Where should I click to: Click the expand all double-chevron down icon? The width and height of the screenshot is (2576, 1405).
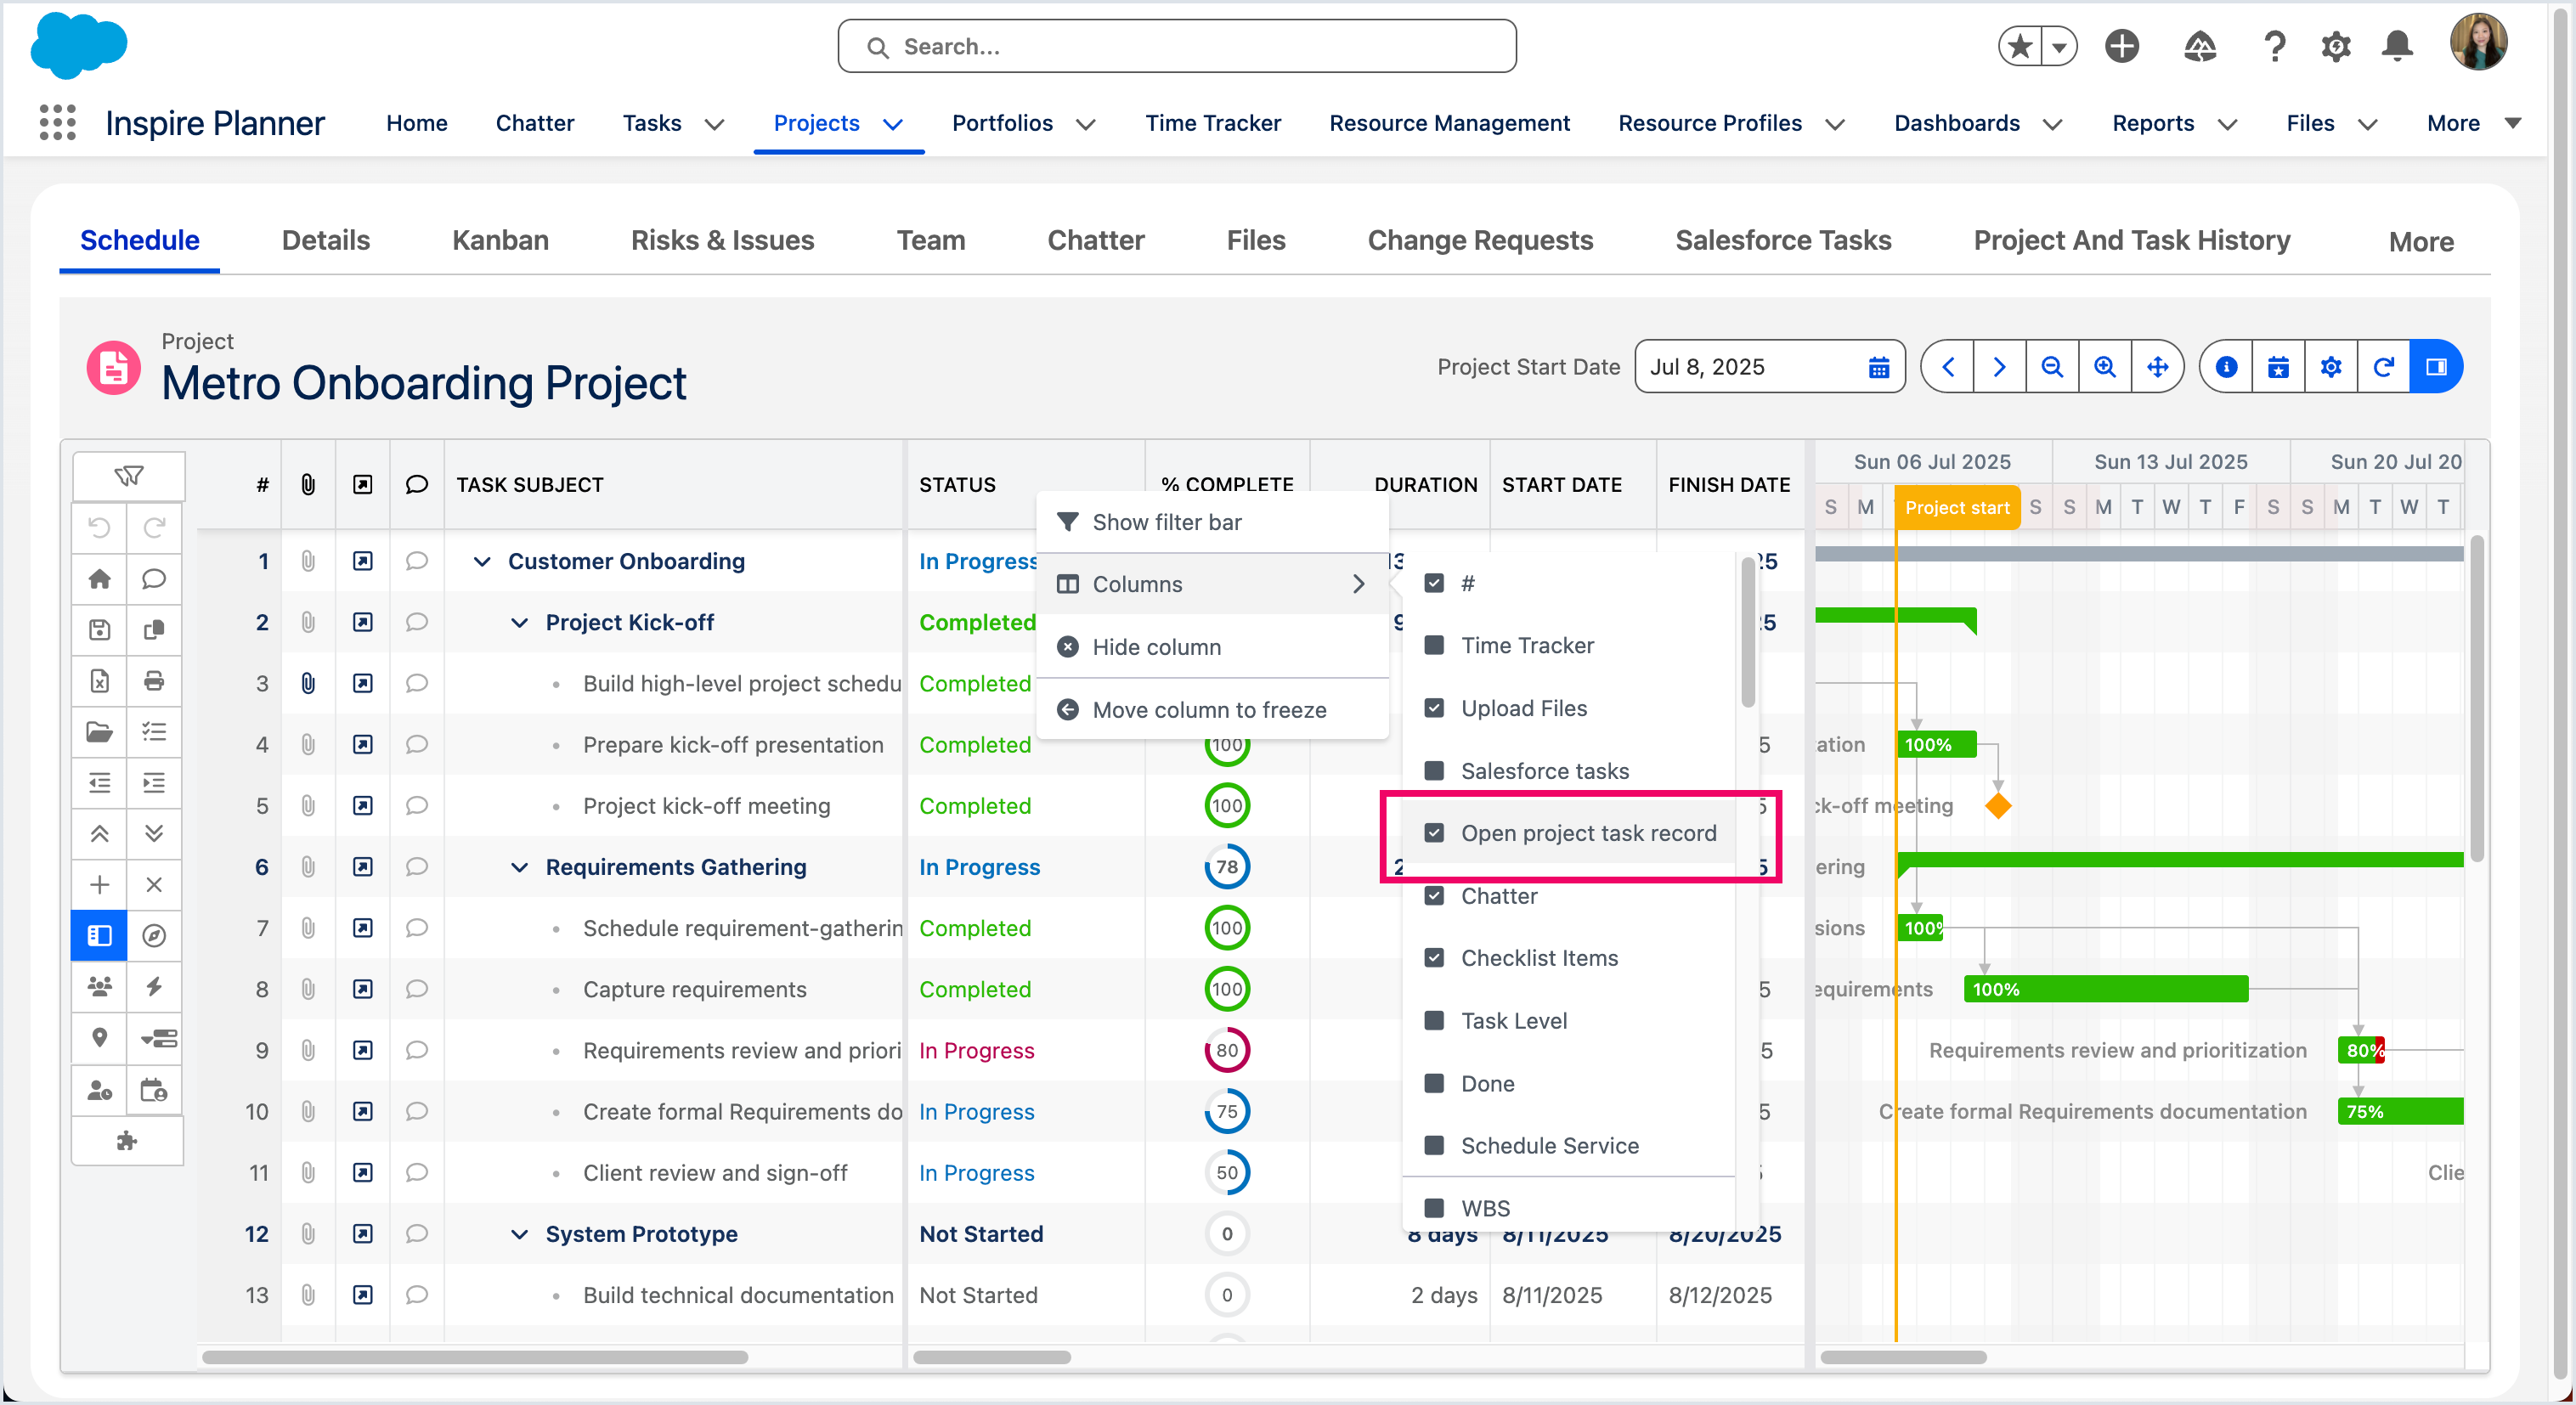[x=154, y=834]
